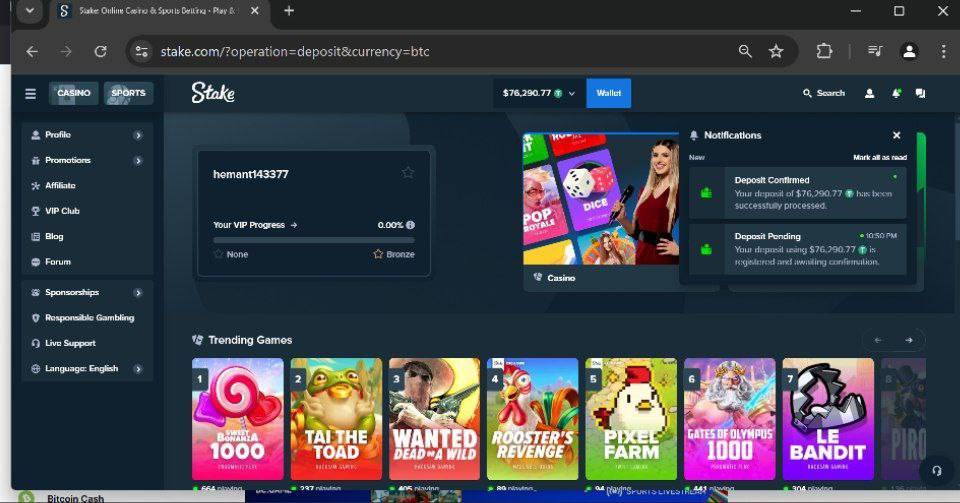This screenshot has height=503, width=960.
Task: Open the chat bubble icon
Action: (920, 93)
